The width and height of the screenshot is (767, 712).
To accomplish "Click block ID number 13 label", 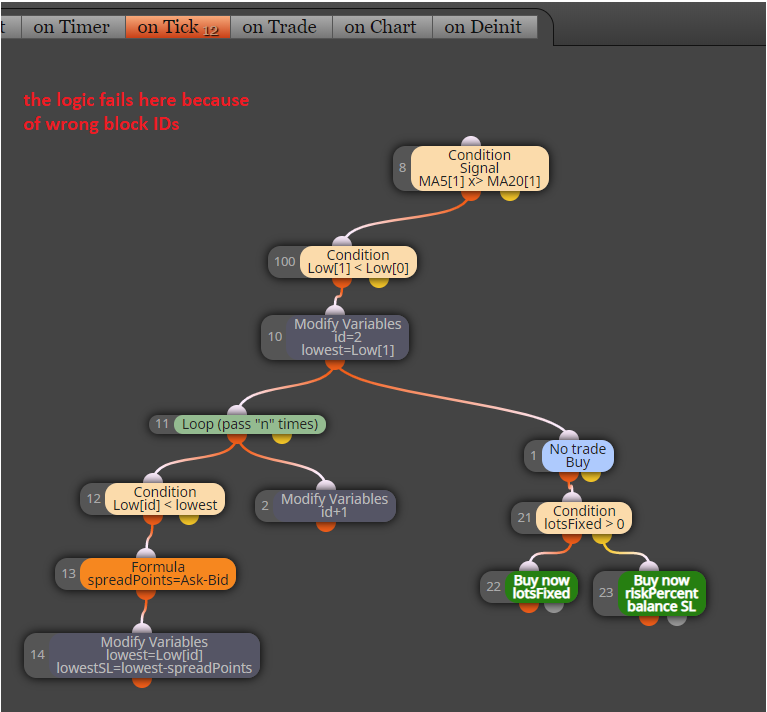I will pyautogui.click(x=68, y=573).
